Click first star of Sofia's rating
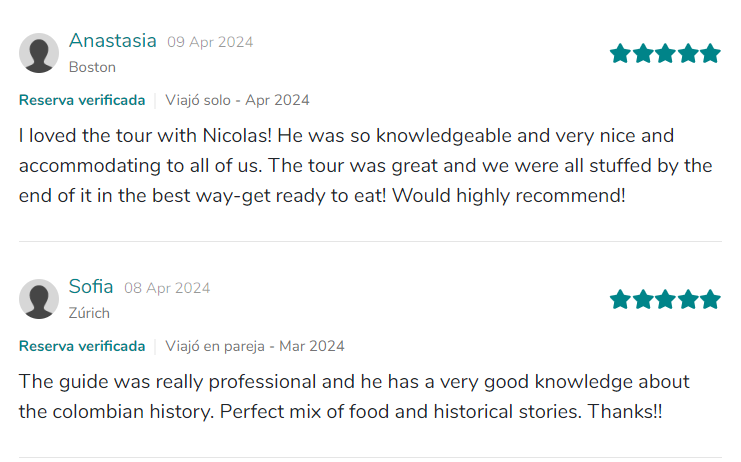The width and height of the screenshot is (741, 462). point(620,299)
